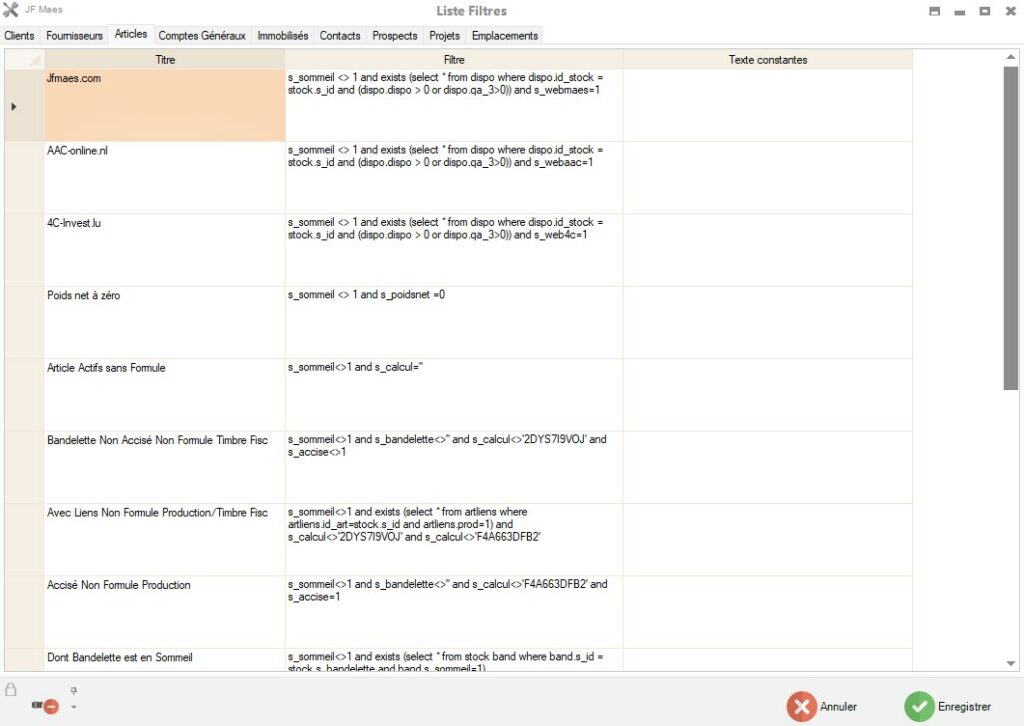Click the Texte constantes column header

[767, 60]
